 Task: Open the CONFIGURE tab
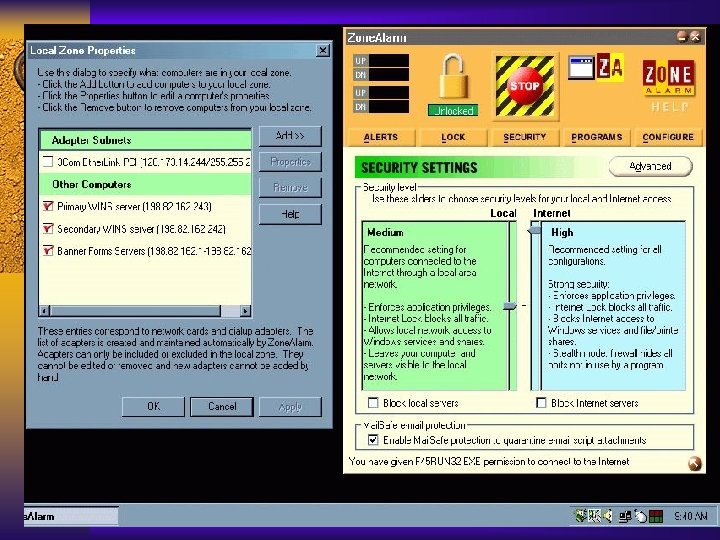pos(668,137)
